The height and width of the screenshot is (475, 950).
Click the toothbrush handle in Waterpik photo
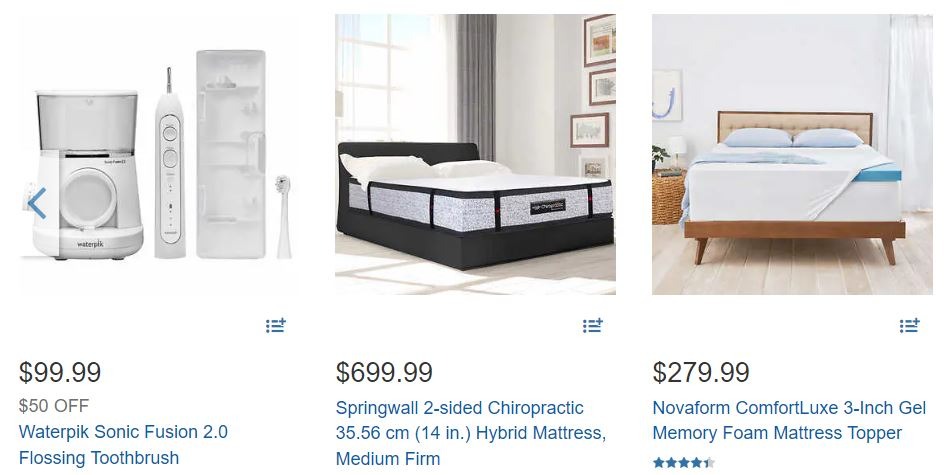170,163
